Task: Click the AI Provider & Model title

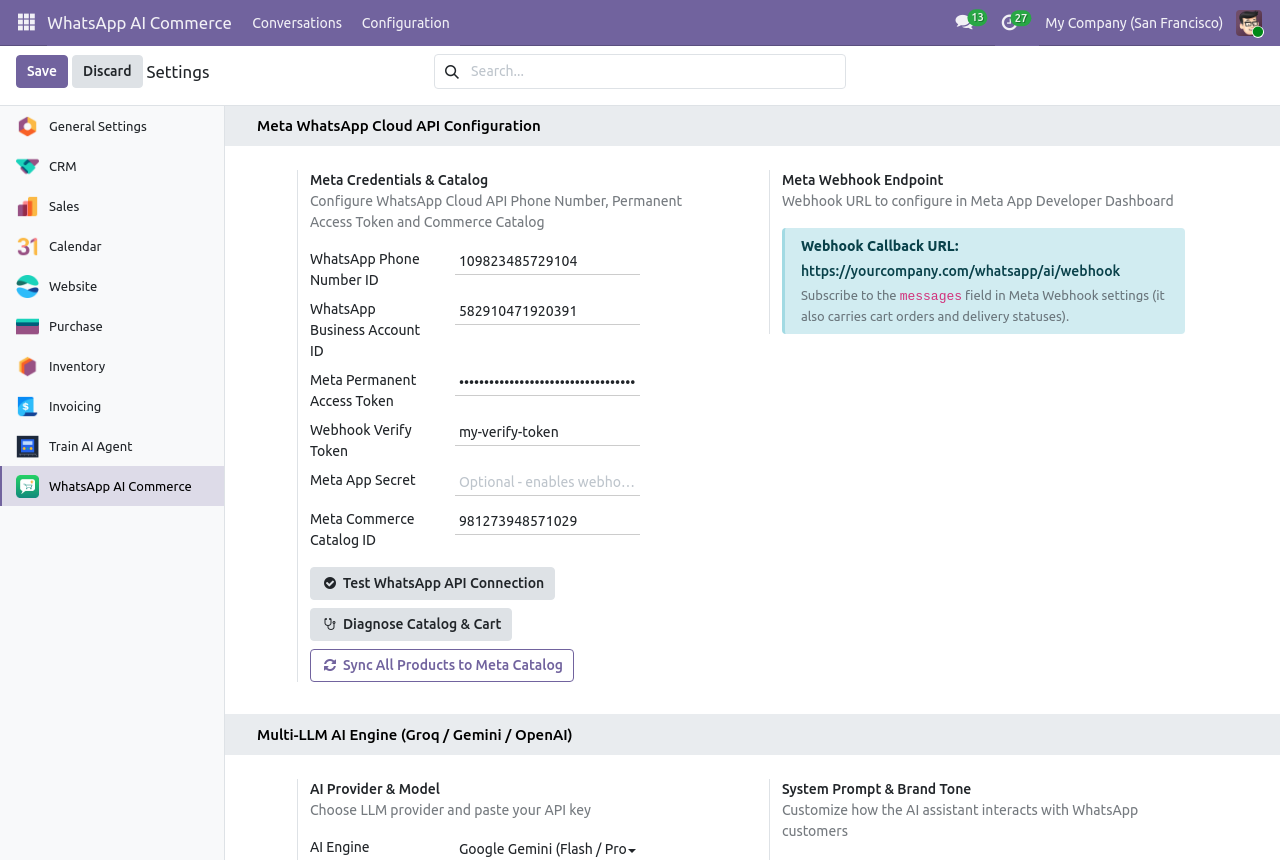Action: (375, 789)
